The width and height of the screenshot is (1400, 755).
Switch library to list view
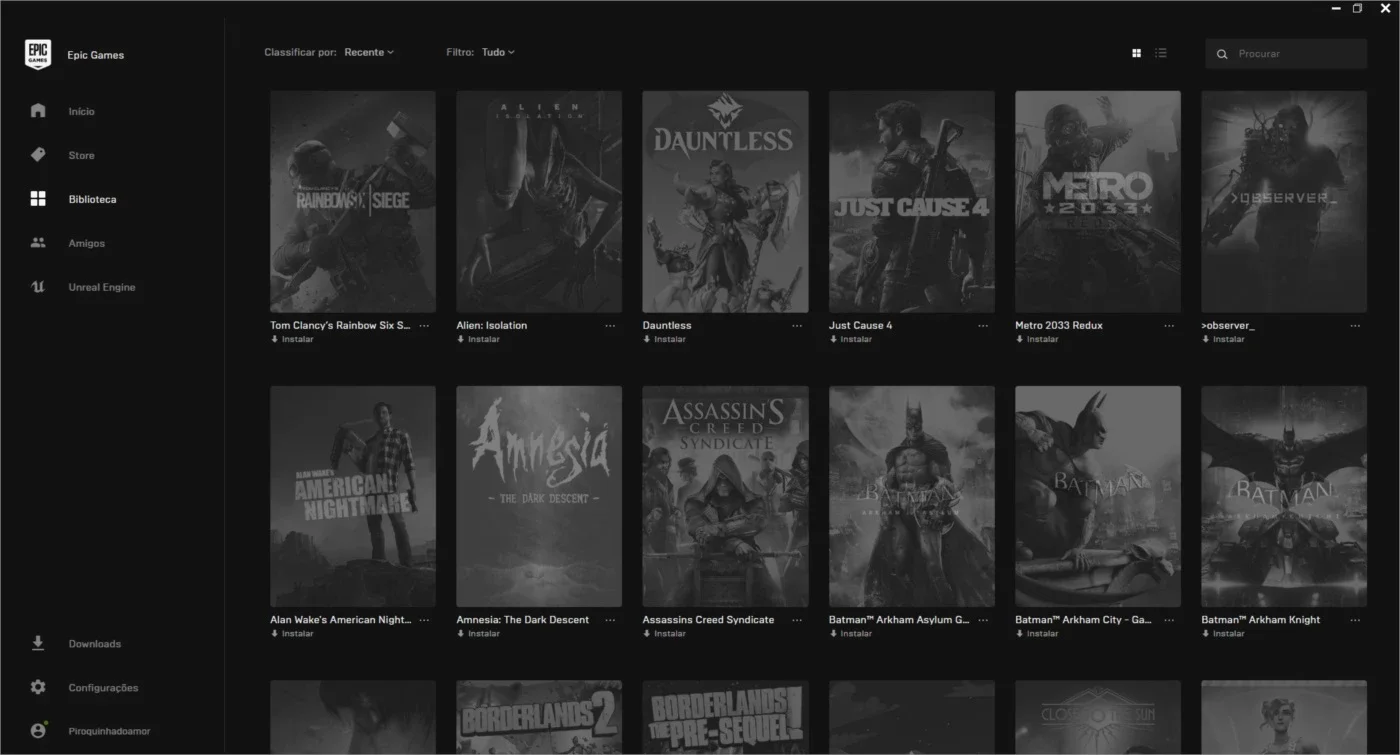[1161, 53]
